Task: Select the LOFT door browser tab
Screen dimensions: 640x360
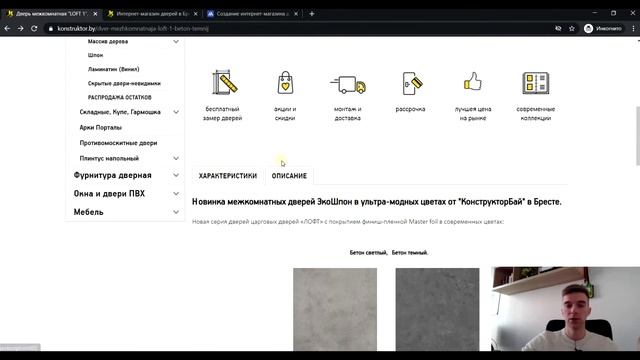Action: (x=51, y=14)
